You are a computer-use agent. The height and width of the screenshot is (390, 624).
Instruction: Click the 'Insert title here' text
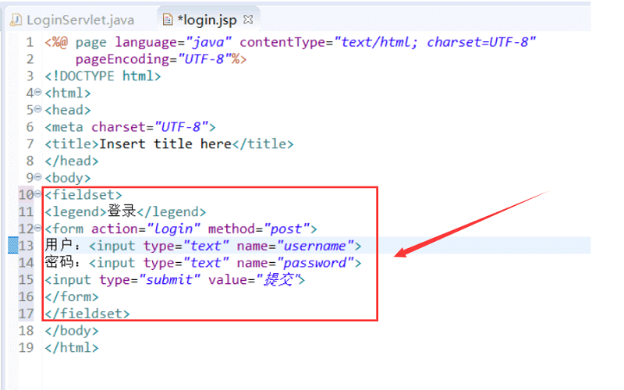165,144
